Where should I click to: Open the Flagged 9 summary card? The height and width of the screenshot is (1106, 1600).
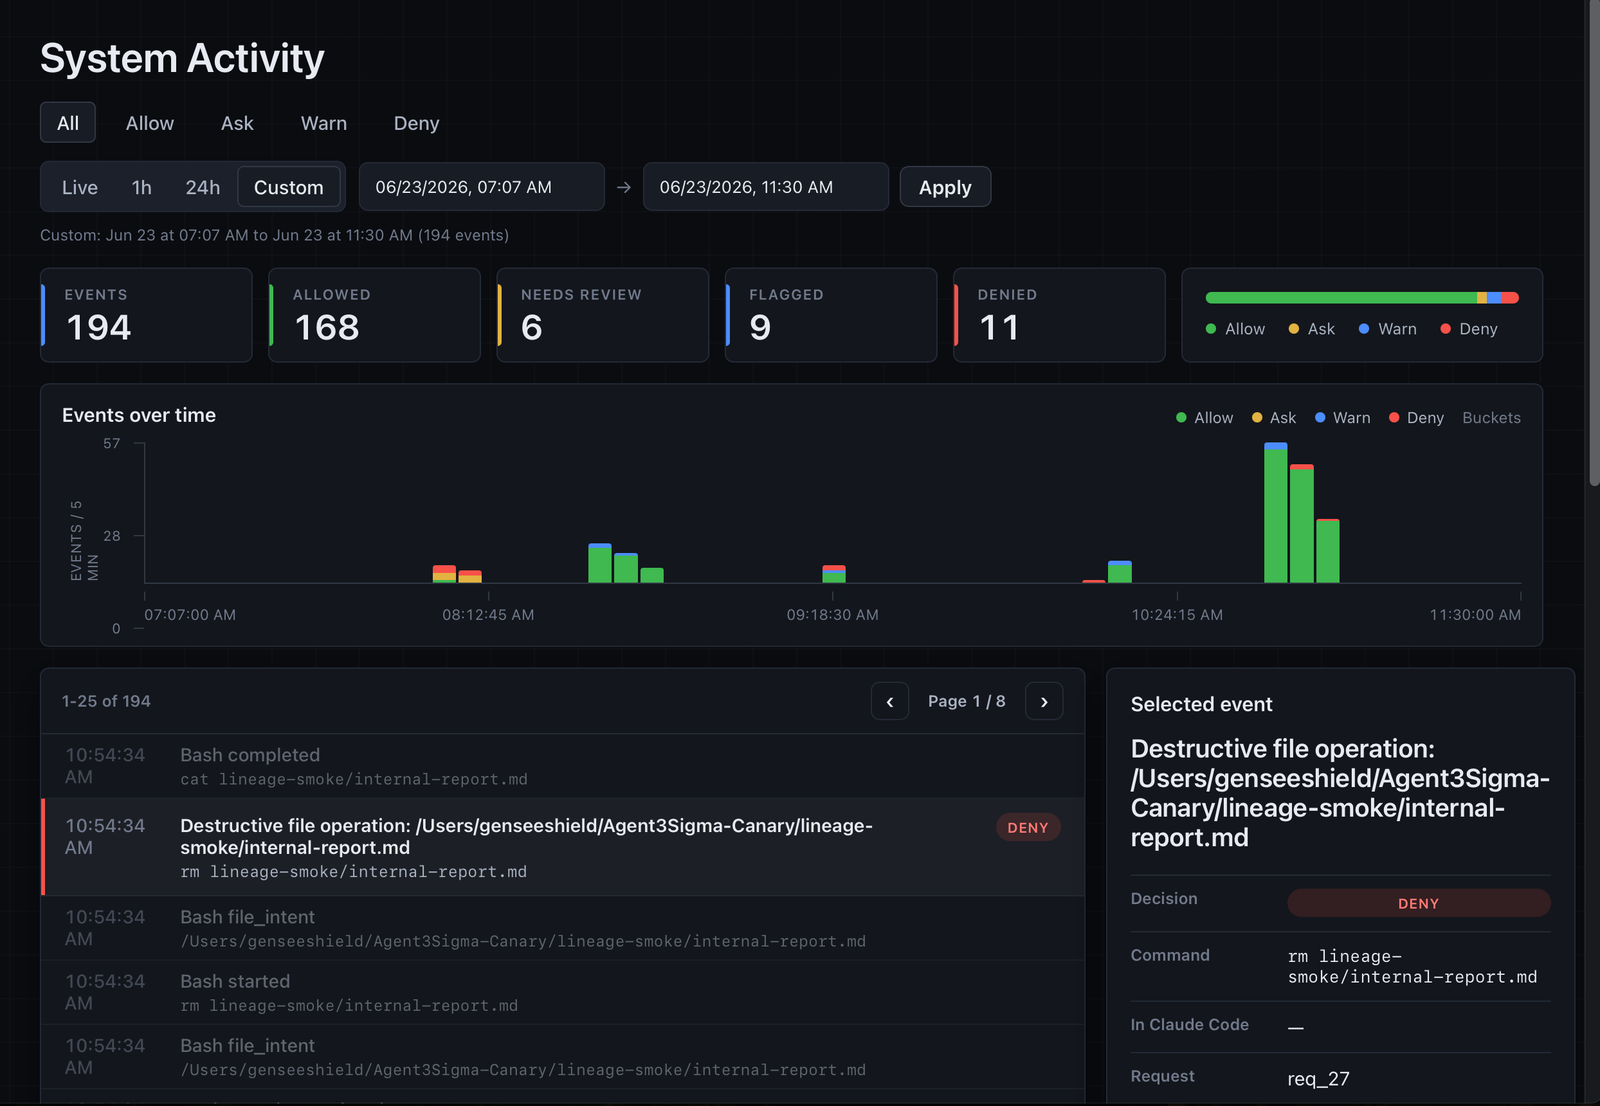point(831,315)
